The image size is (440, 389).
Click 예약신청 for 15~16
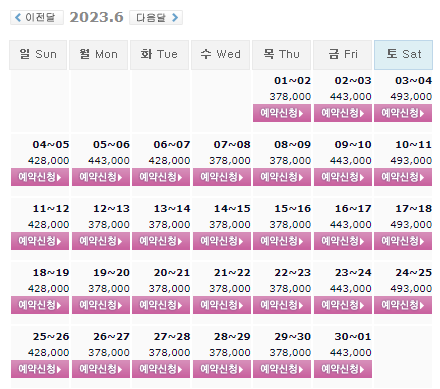click(282, 241)
